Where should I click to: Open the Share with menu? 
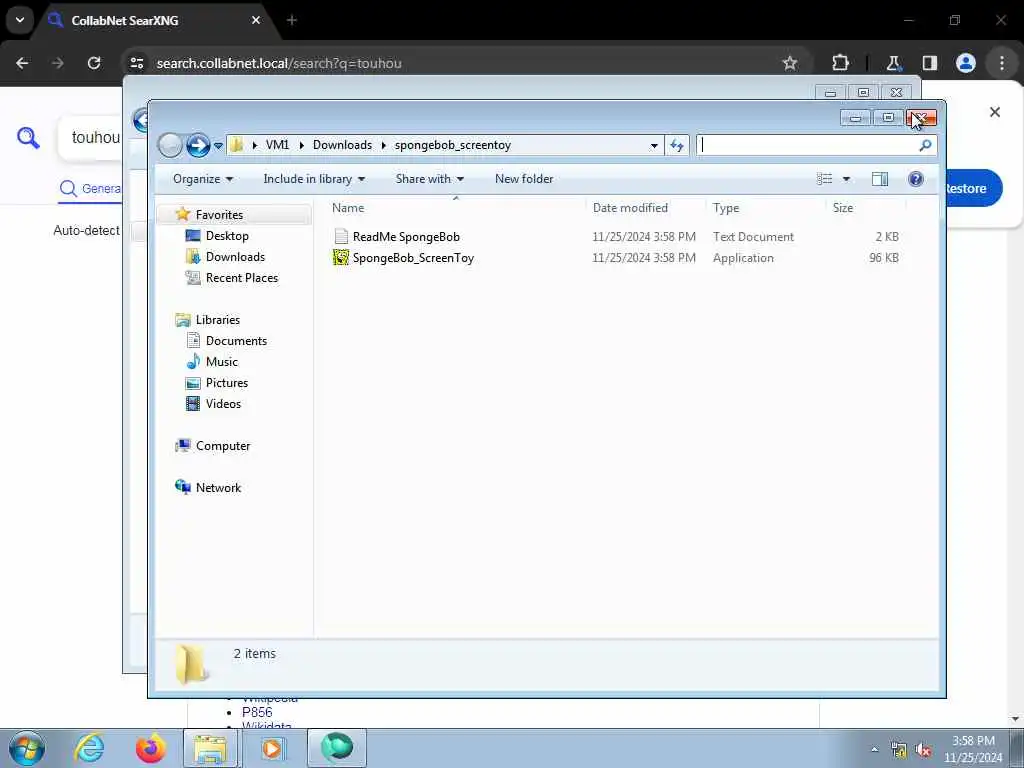click(x=430, y=179)
